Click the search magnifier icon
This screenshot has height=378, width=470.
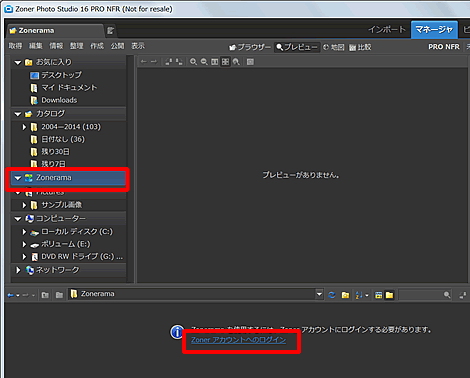pyautogui.click(x=447, y=295)
